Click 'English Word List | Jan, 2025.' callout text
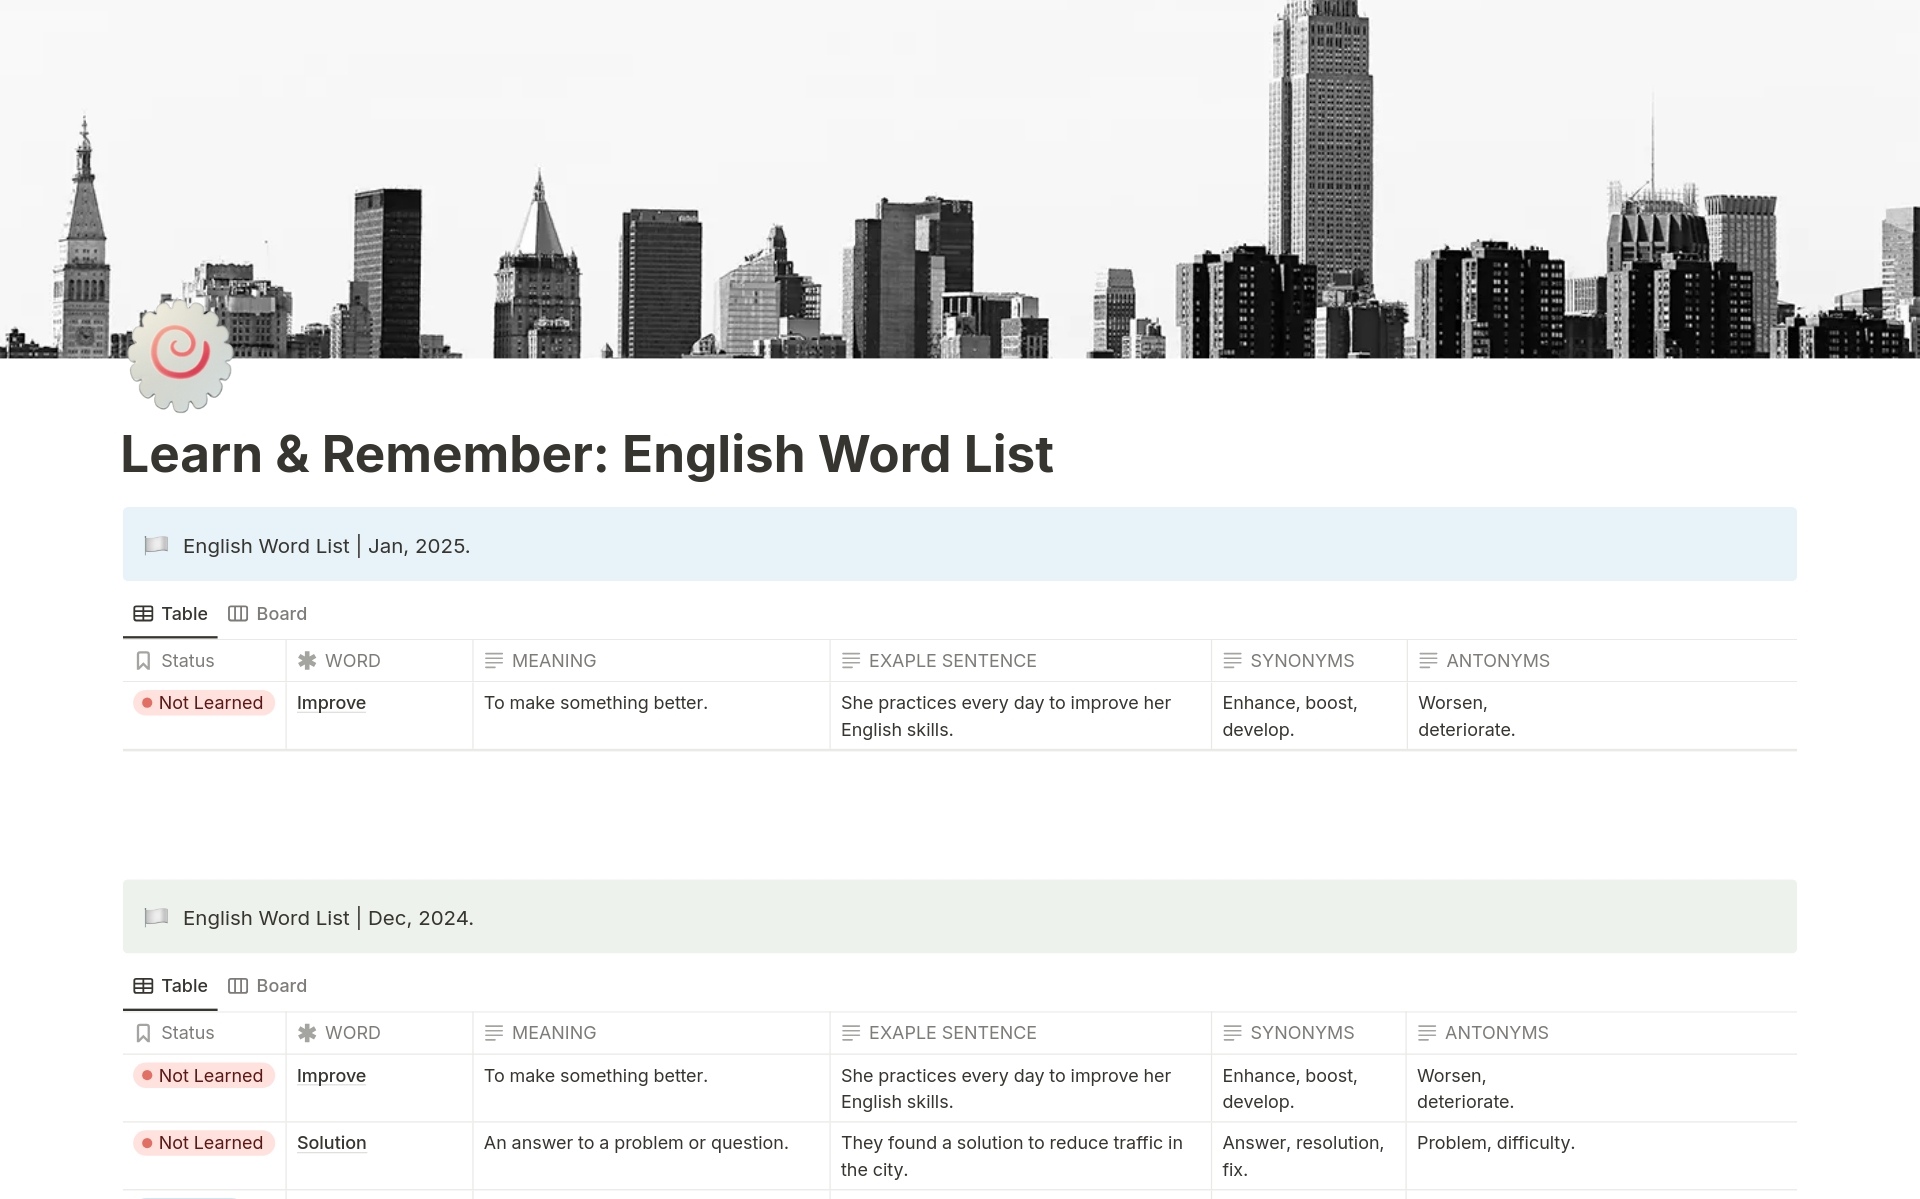 point(326,546)
